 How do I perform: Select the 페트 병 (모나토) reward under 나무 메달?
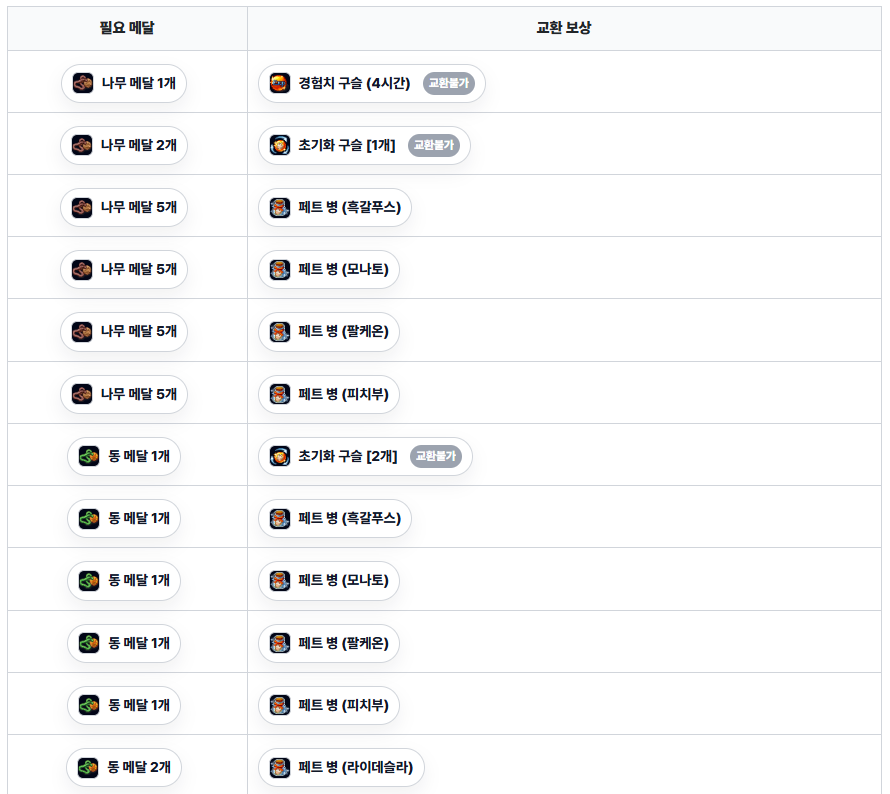329,269
